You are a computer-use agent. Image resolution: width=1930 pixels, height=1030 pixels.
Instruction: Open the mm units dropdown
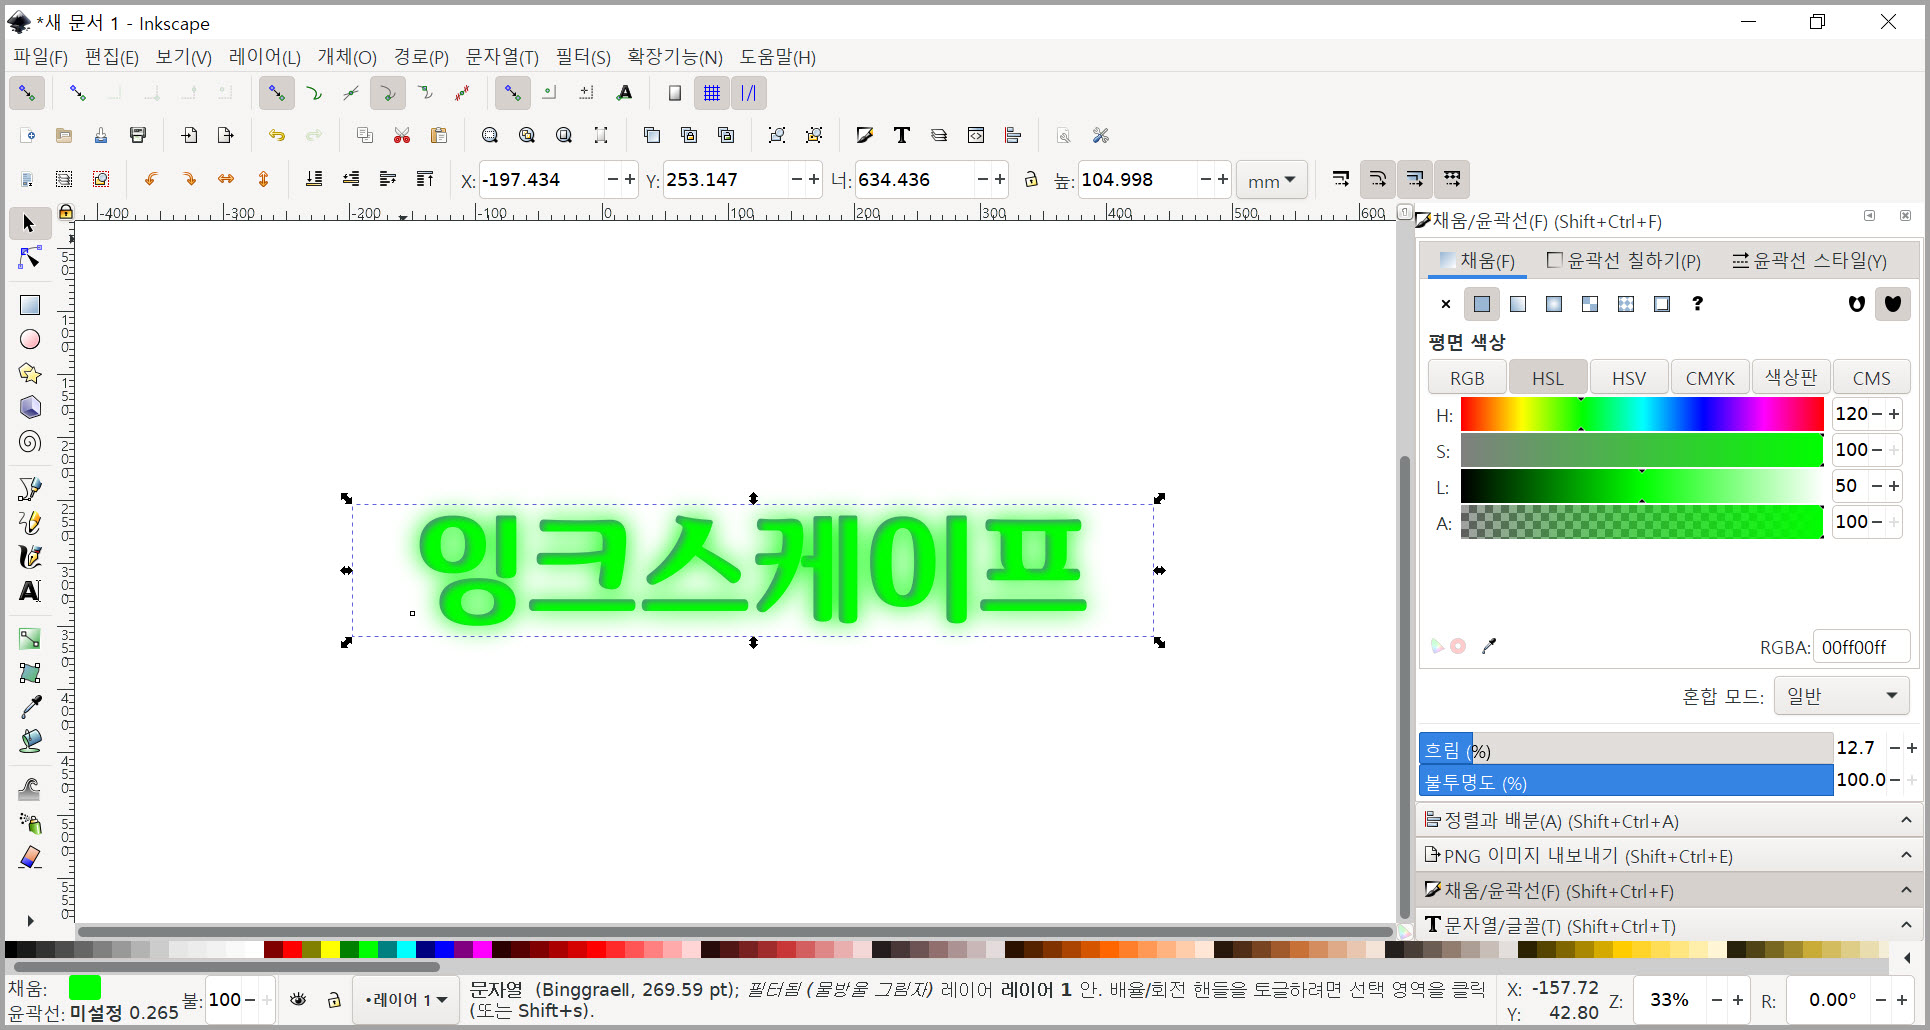click(1272, 180)
